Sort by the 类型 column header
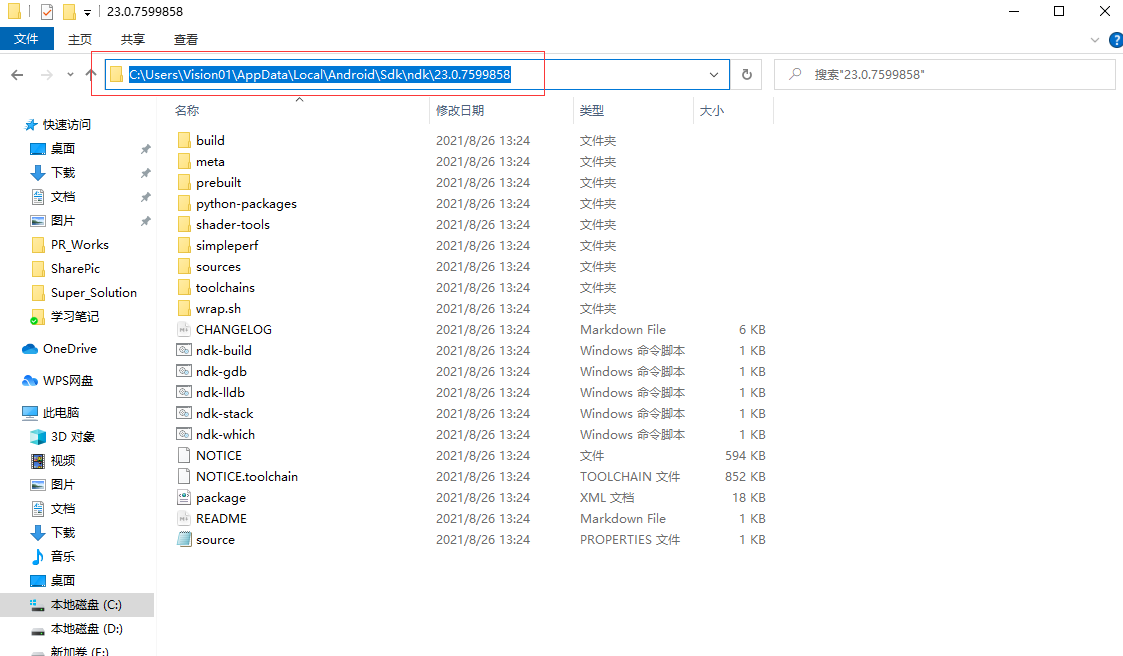1123x656 pixels. tap(592, 110)
